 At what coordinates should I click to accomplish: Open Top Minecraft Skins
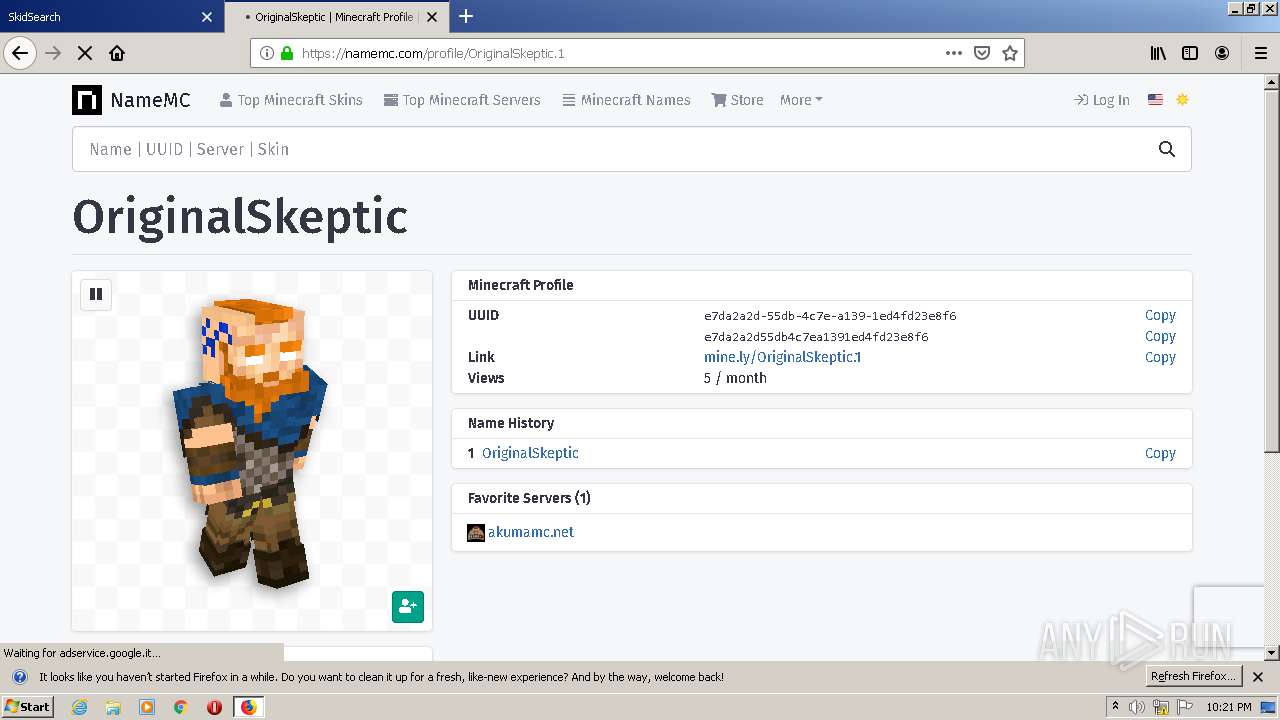point(291,100)
